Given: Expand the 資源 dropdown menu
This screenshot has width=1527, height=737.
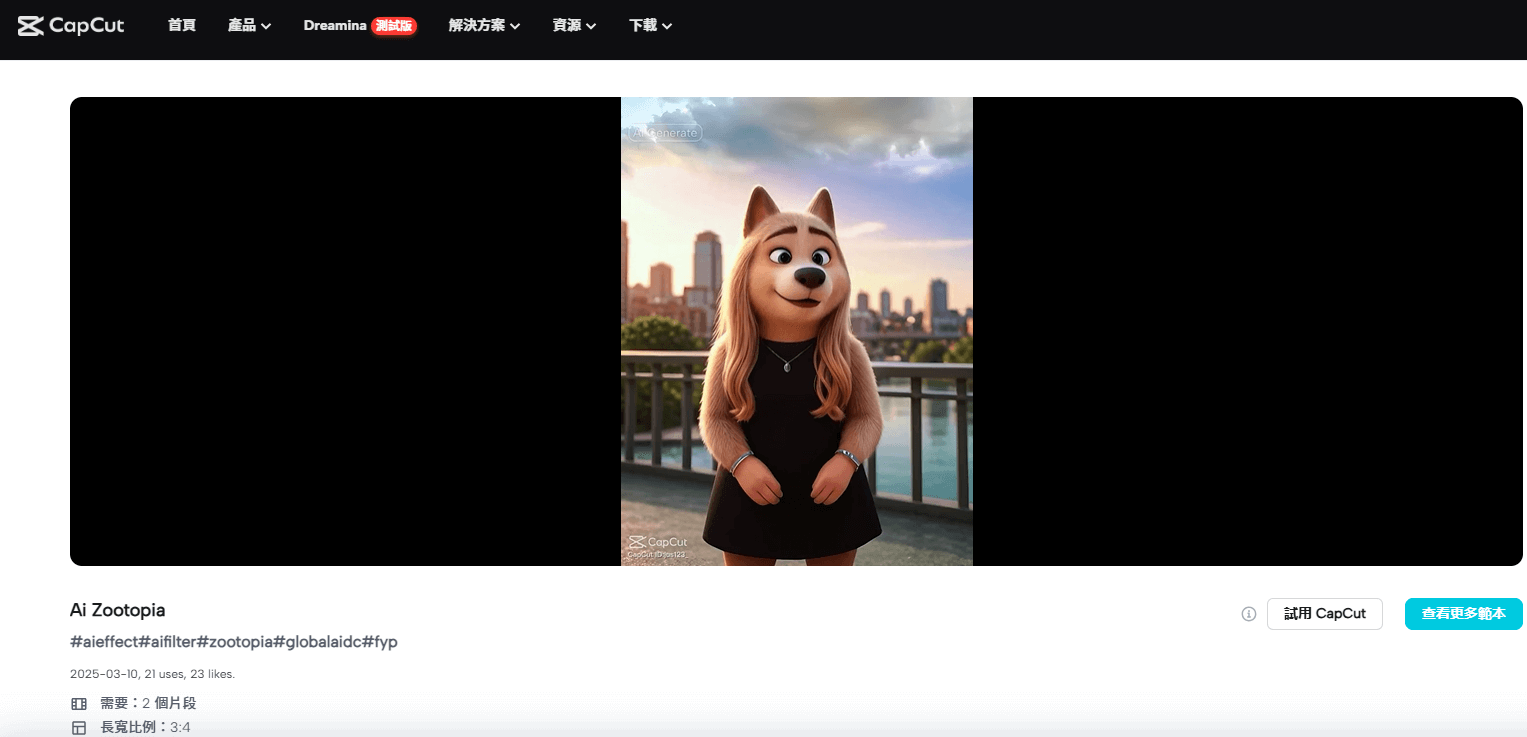Looking at the screenshot, I should tap(573, 25).
